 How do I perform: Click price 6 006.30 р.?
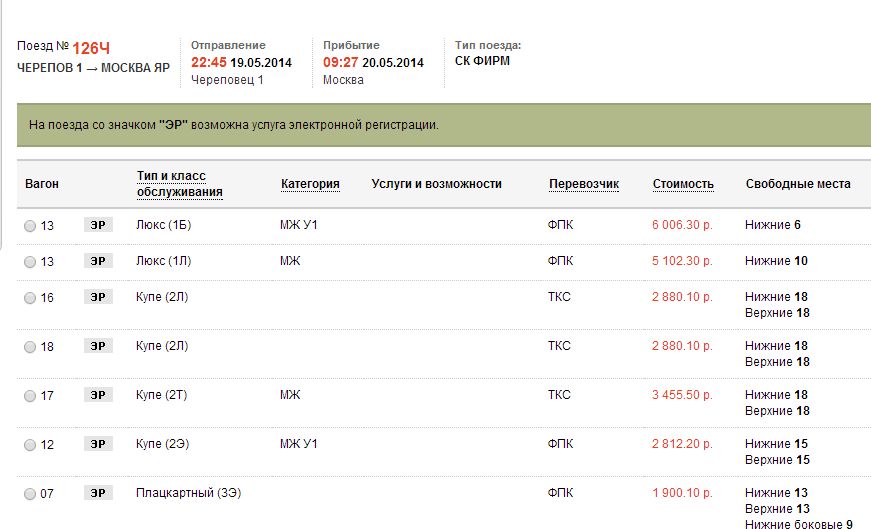(682, 226)
